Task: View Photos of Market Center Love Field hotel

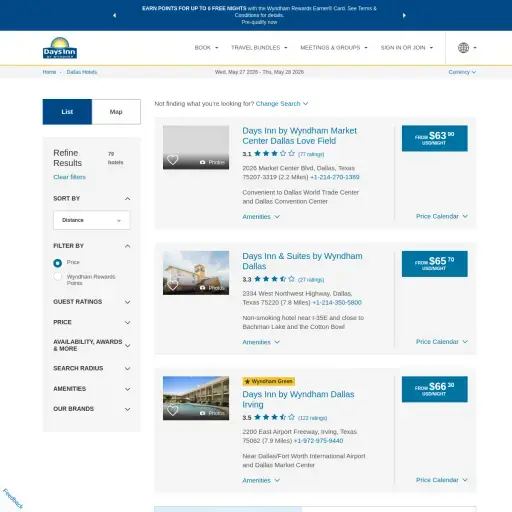Action: pos(212,162)
